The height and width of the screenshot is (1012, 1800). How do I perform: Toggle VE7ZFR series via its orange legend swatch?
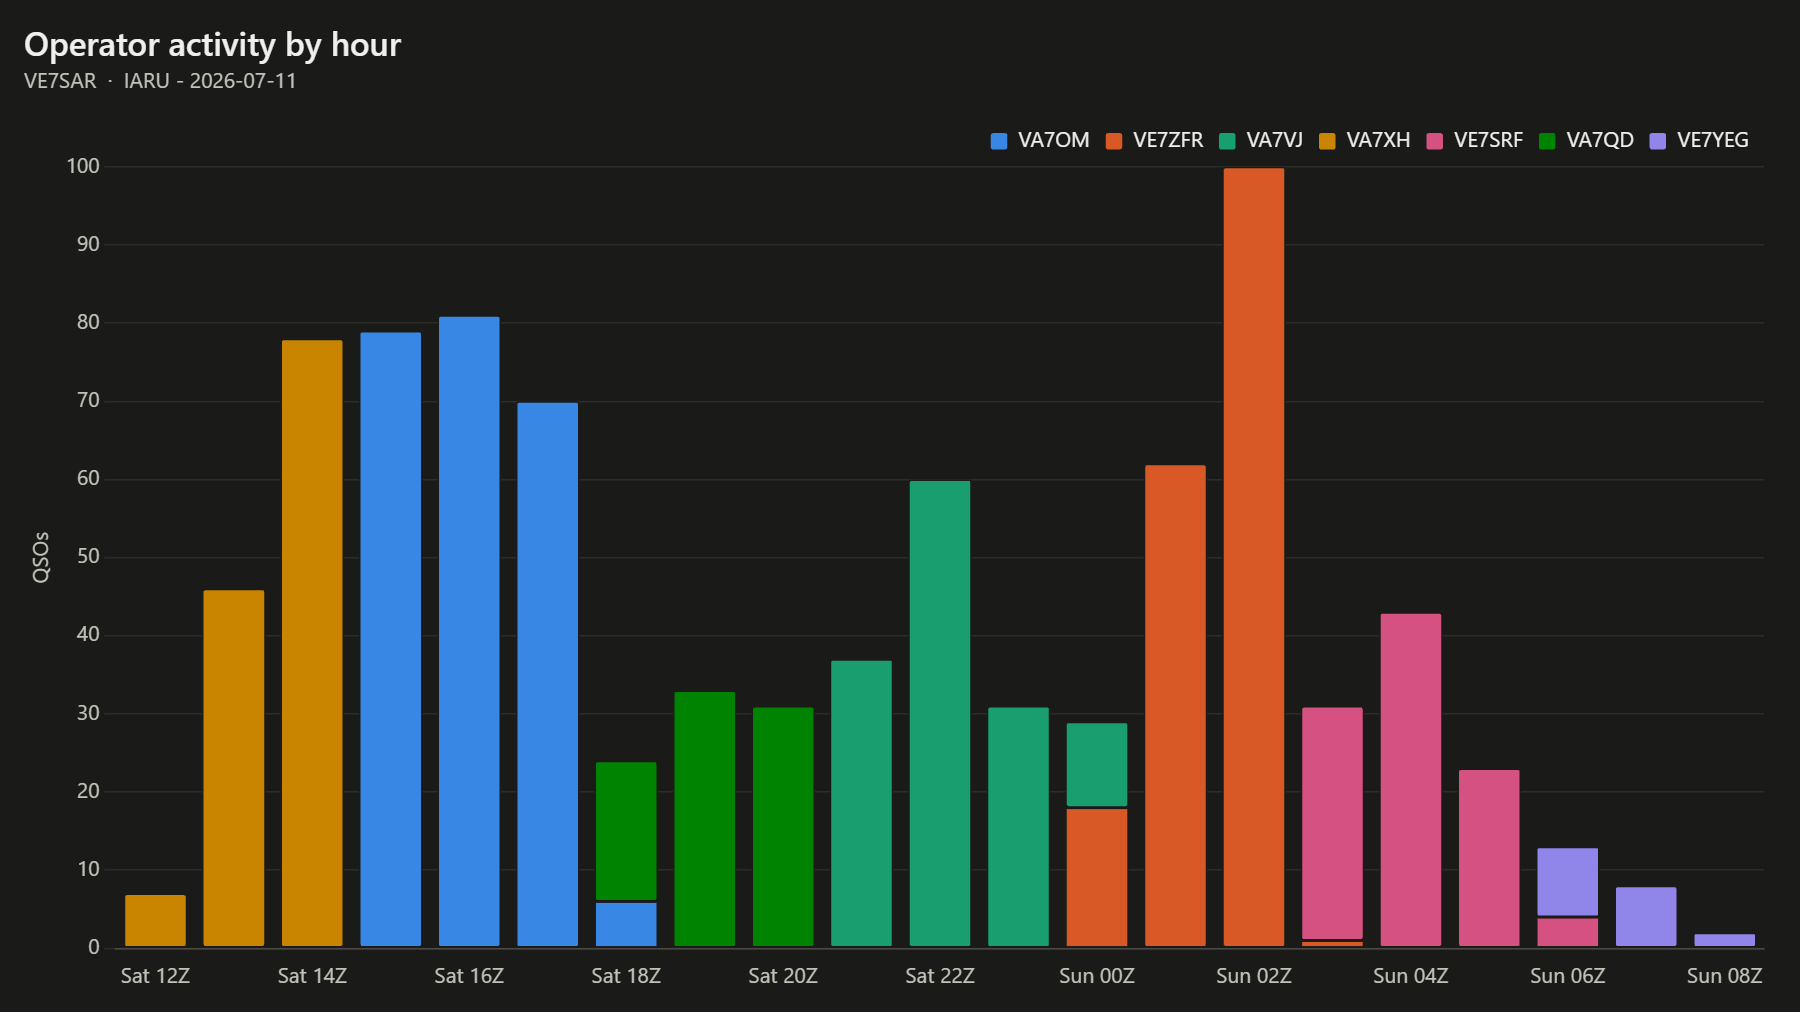pyautogui.click(x=1114, y=141)
